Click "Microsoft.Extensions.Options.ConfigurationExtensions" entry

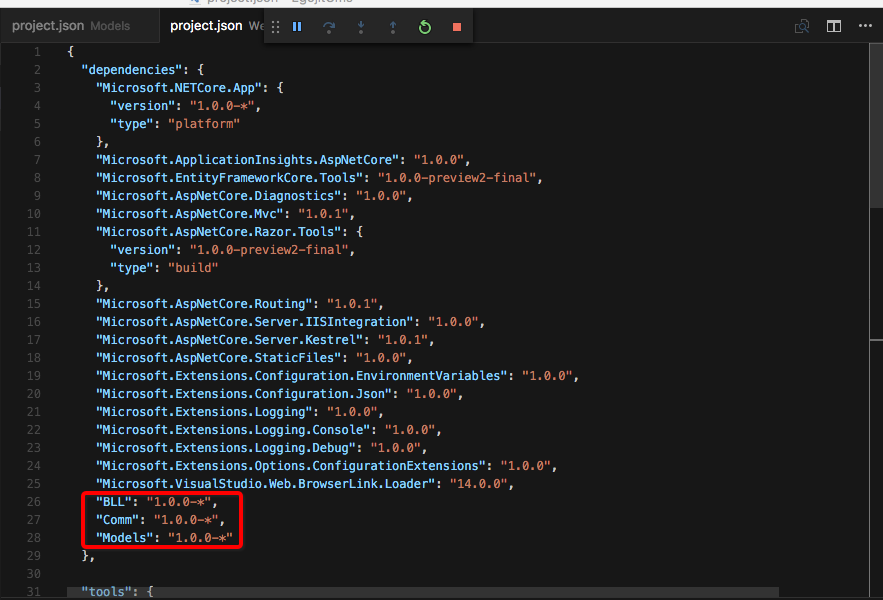(x=291, y=466)
